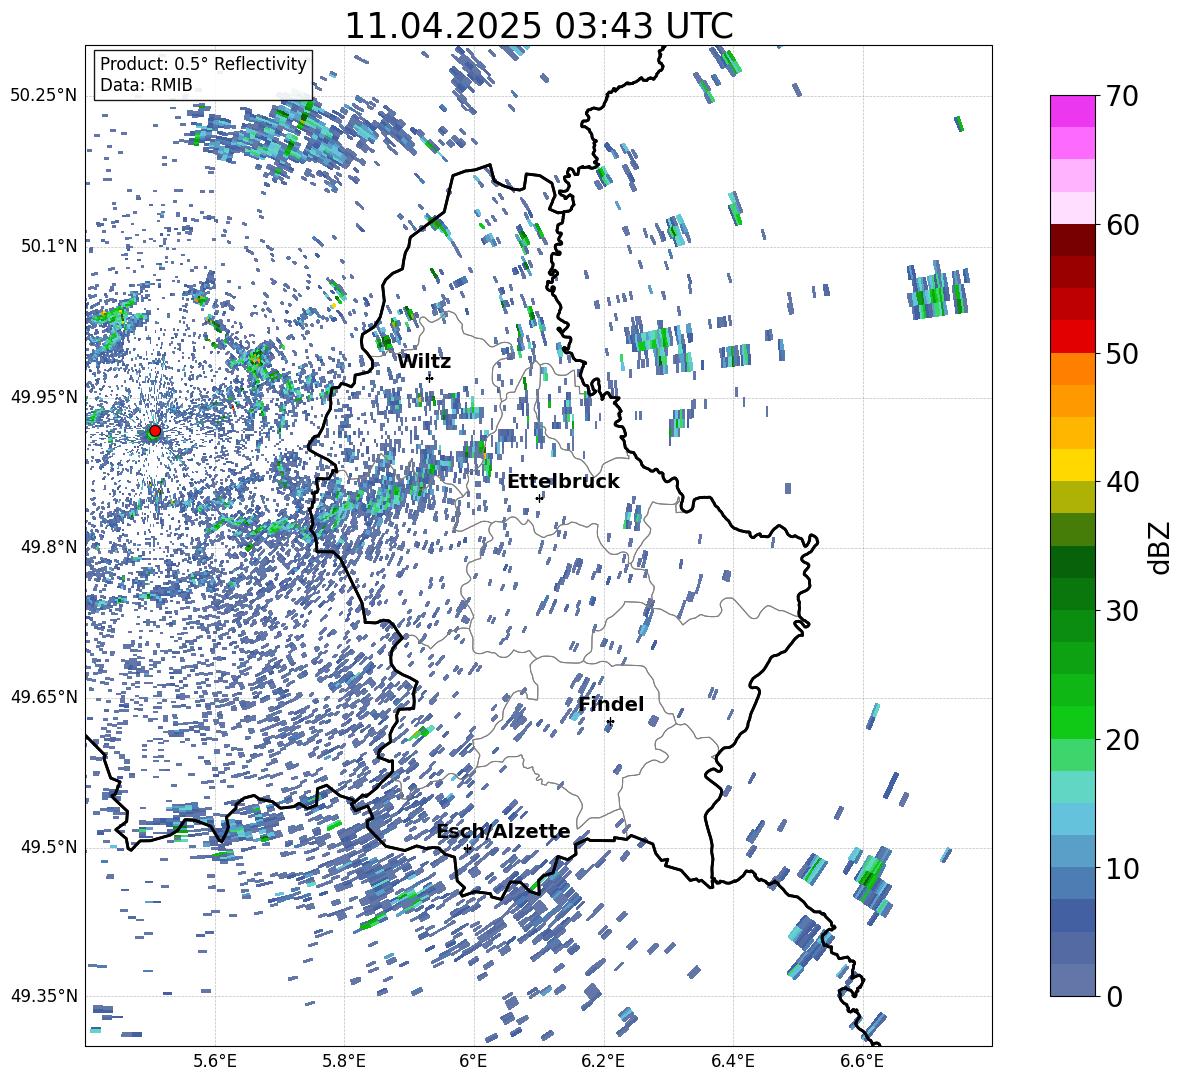Click the 6.6°E longitude label
Viewport: 1184px width, 1081px height.
[x=862, y=1061]
